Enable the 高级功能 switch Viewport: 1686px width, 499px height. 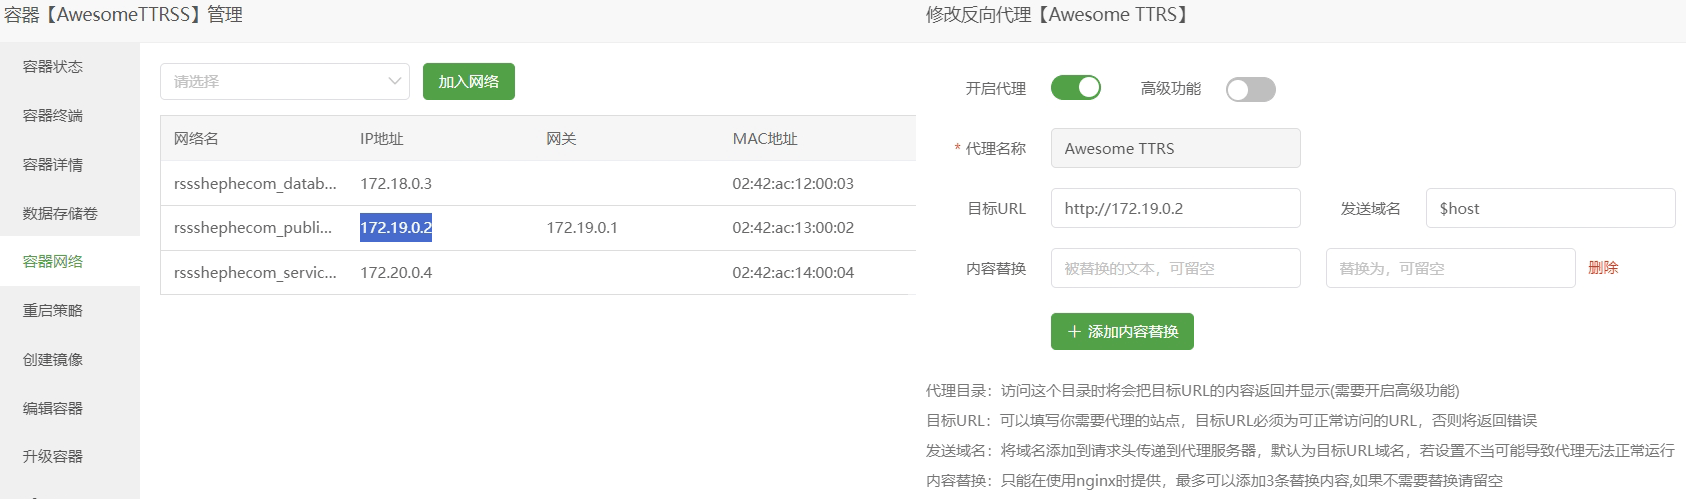coord(1250,89)
